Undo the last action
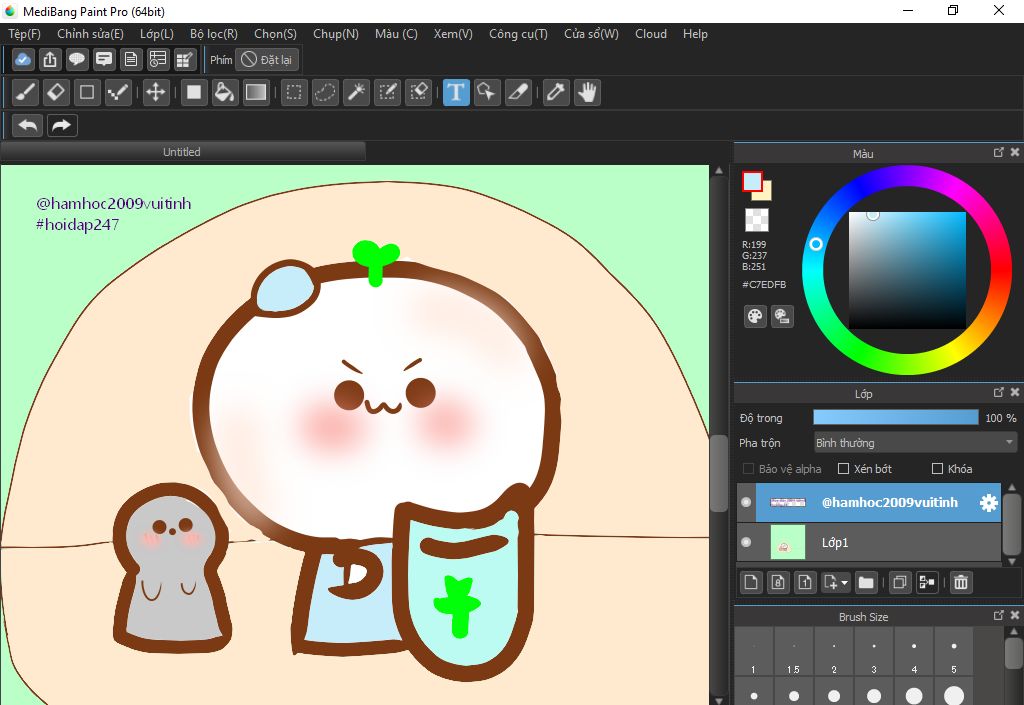The width and height of the screenshot is (1024, 705). (27, 125)
